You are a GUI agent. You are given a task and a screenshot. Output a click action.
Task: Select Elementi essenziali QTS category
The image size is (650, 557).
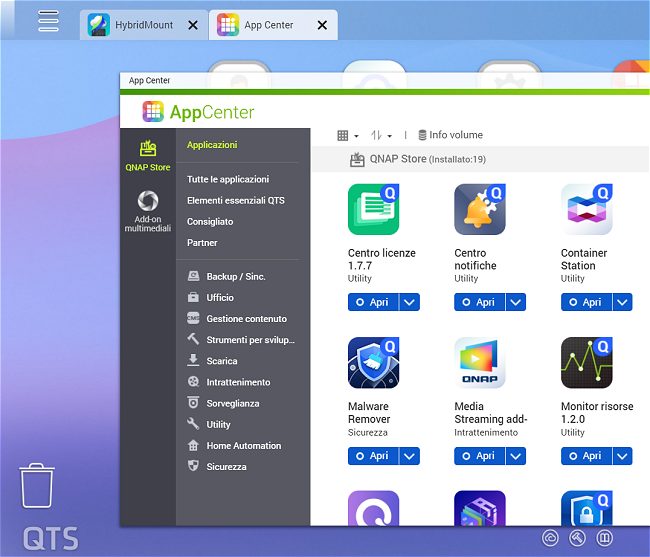236,200
